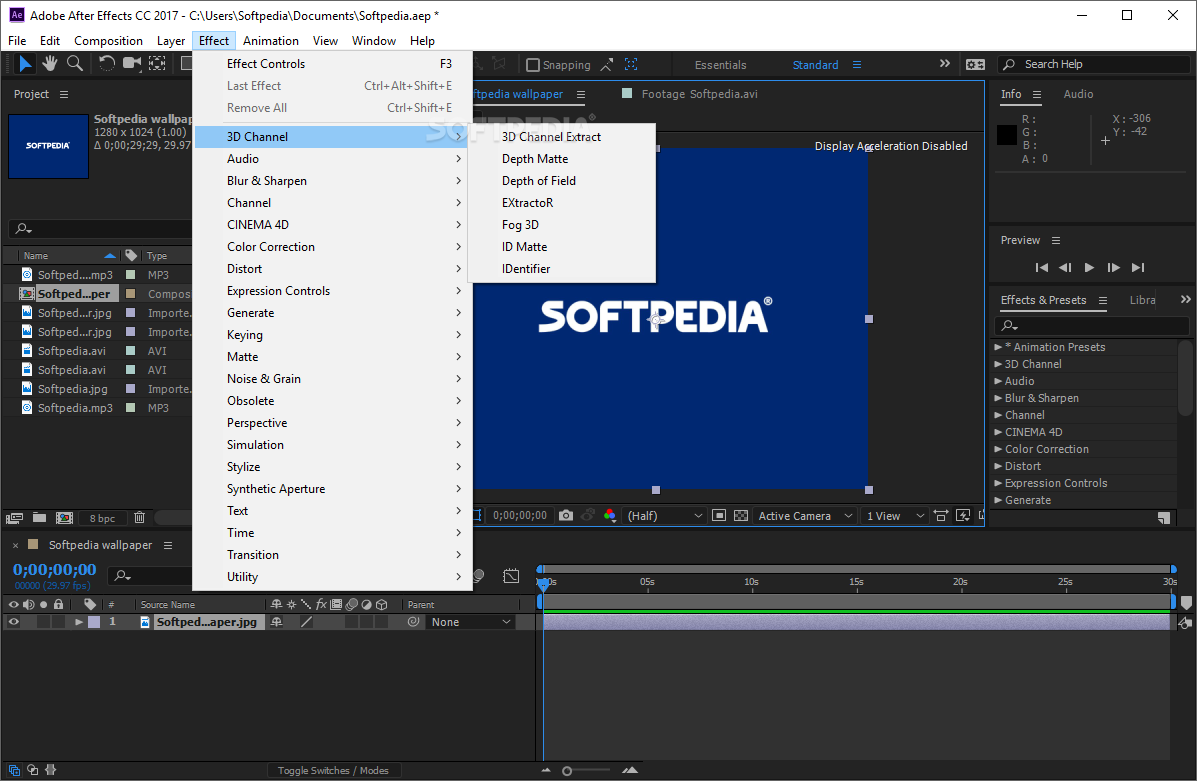
Task: Select the Rotation tool
Action: point(107,64)
